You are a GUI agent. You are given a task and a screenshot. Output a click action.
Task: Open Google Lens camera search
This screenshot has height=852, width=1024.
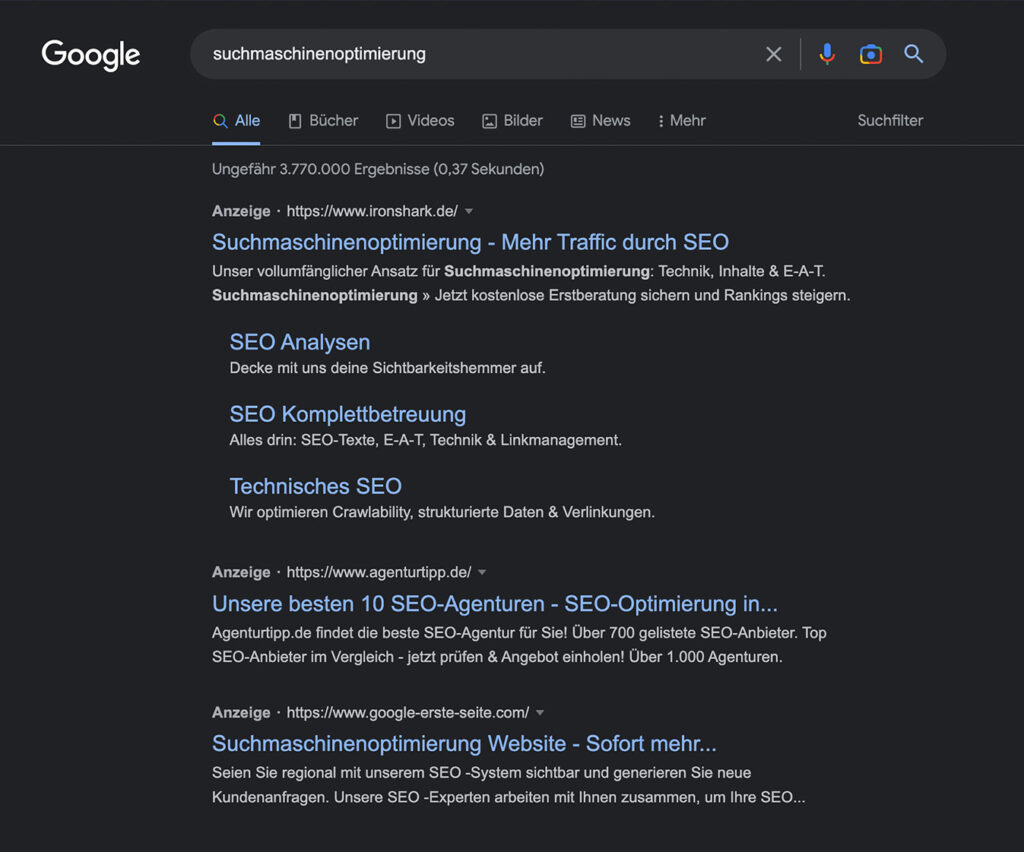point(870,54)
